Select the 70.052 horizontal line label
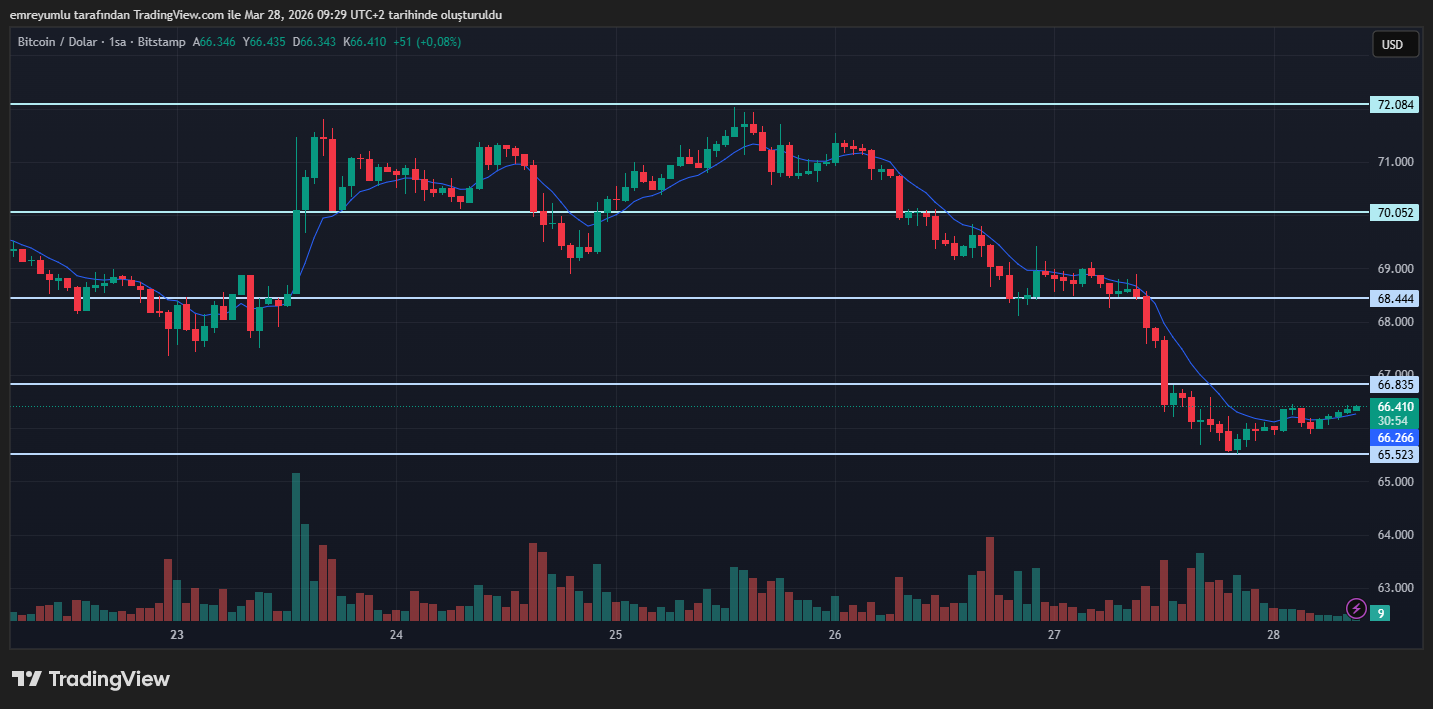1433x709 pixels. point(1395,212)
